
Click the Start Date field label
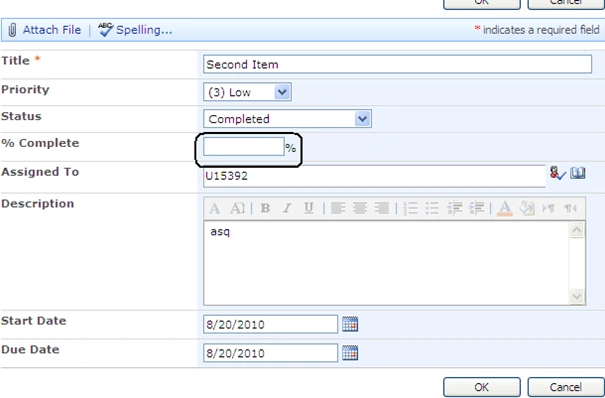pos(34,320)
